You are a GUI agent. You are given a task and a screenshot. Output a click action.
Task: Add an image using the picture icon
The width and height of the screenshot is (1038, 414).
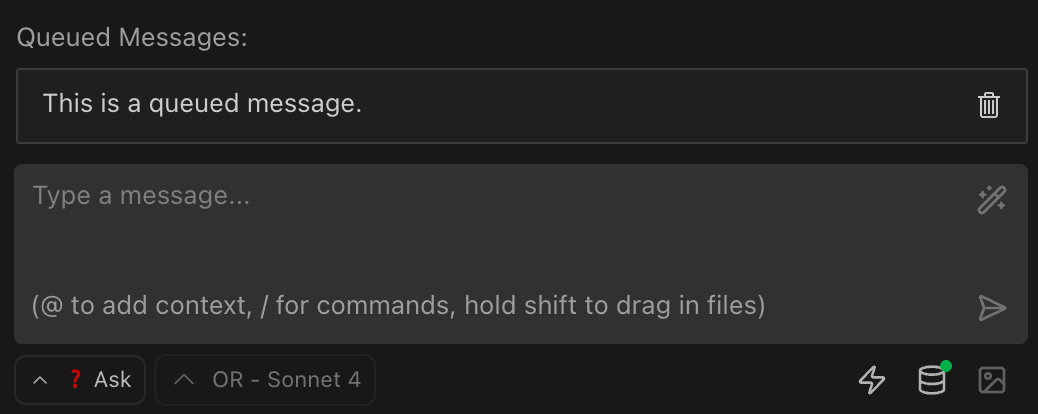[x=991, y=380]
